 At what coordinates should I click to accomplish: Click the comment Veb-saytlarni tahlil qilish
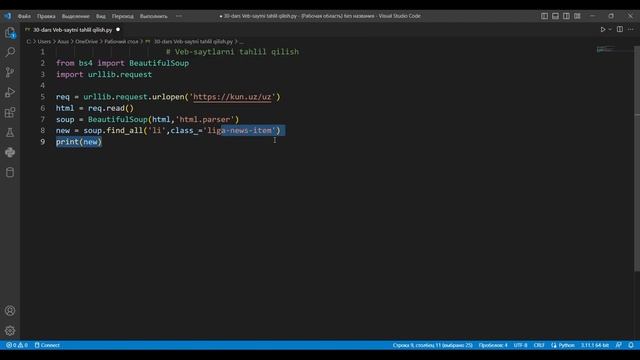[x=232, y=52]
